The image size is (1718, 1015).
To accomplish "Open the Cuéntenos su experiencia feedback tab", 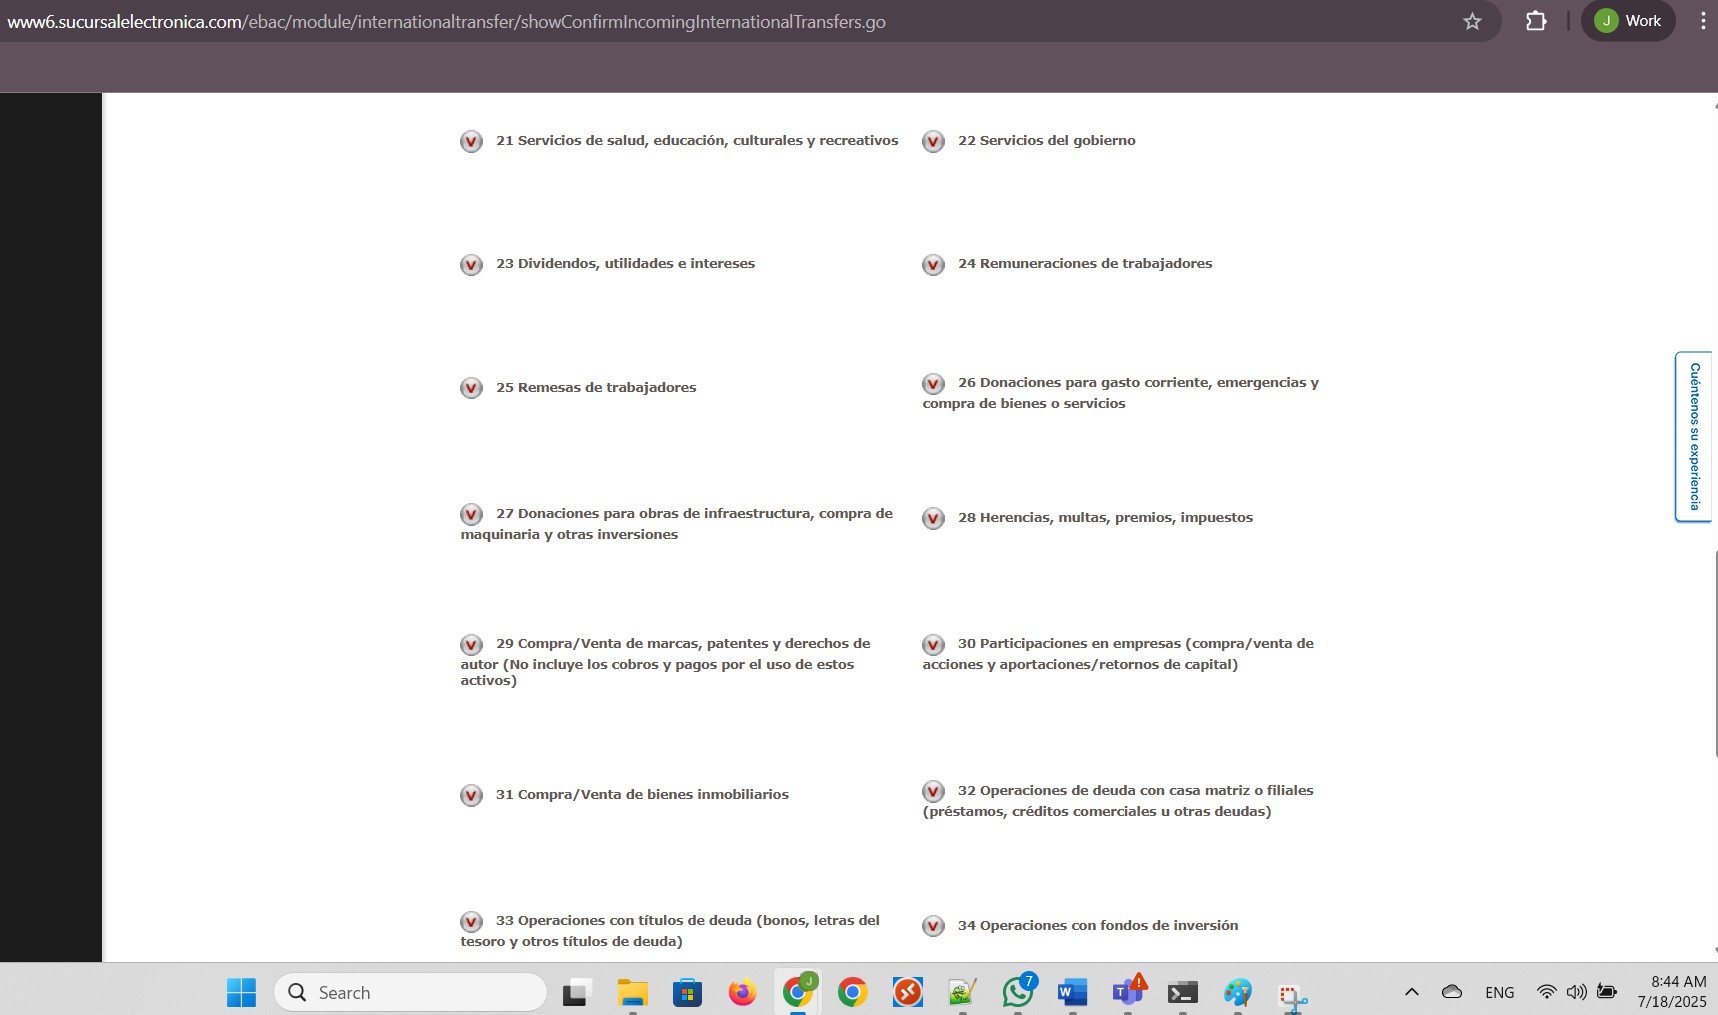I will click(1694, 437).
